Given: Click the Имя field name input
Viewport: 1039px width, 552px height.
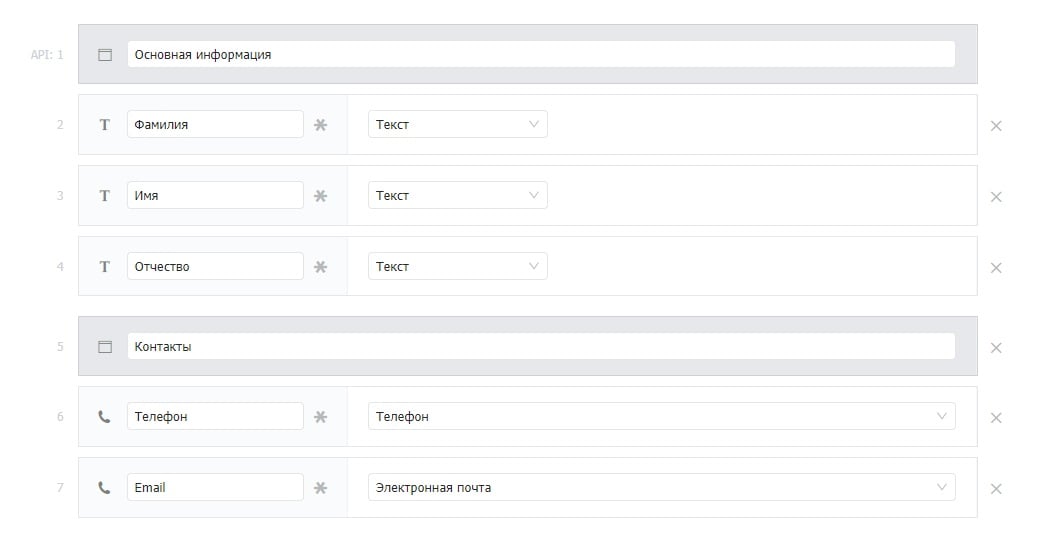Looking at the screenshot, I should [x=215, y=195].
